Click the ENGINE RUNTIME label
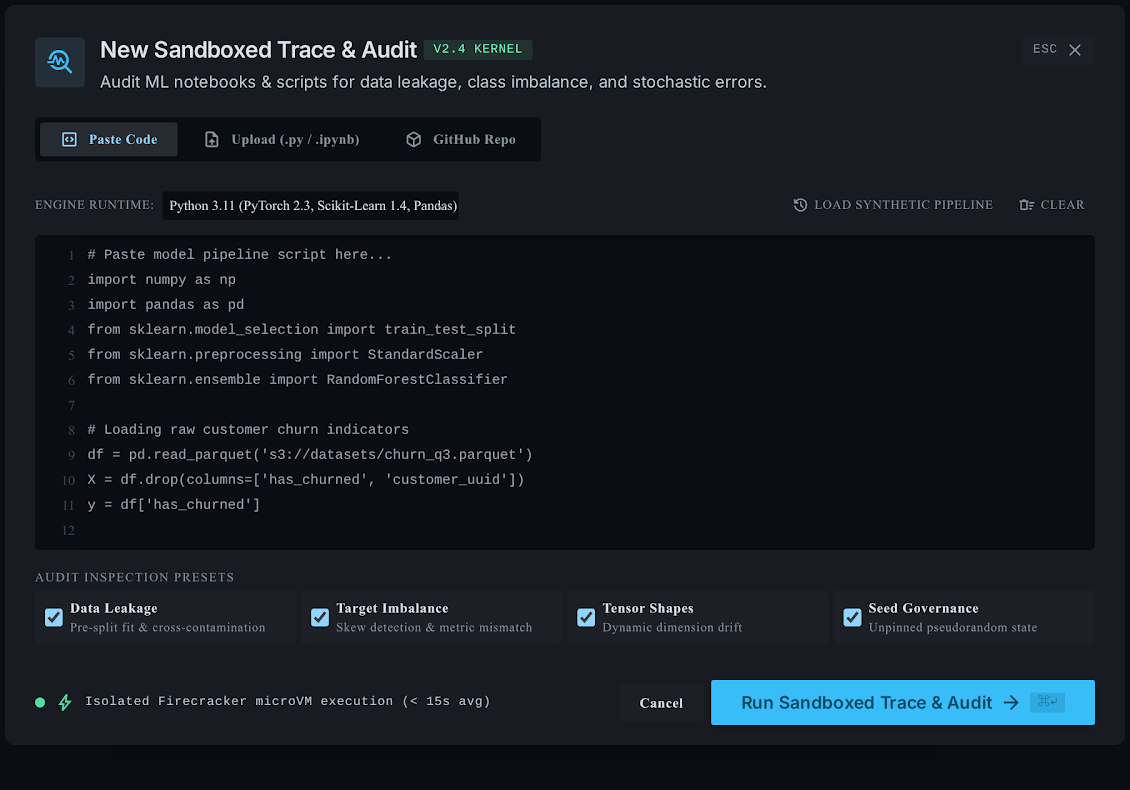The width and height of the screenshot is (1130, 790). [x=94, y=205]
